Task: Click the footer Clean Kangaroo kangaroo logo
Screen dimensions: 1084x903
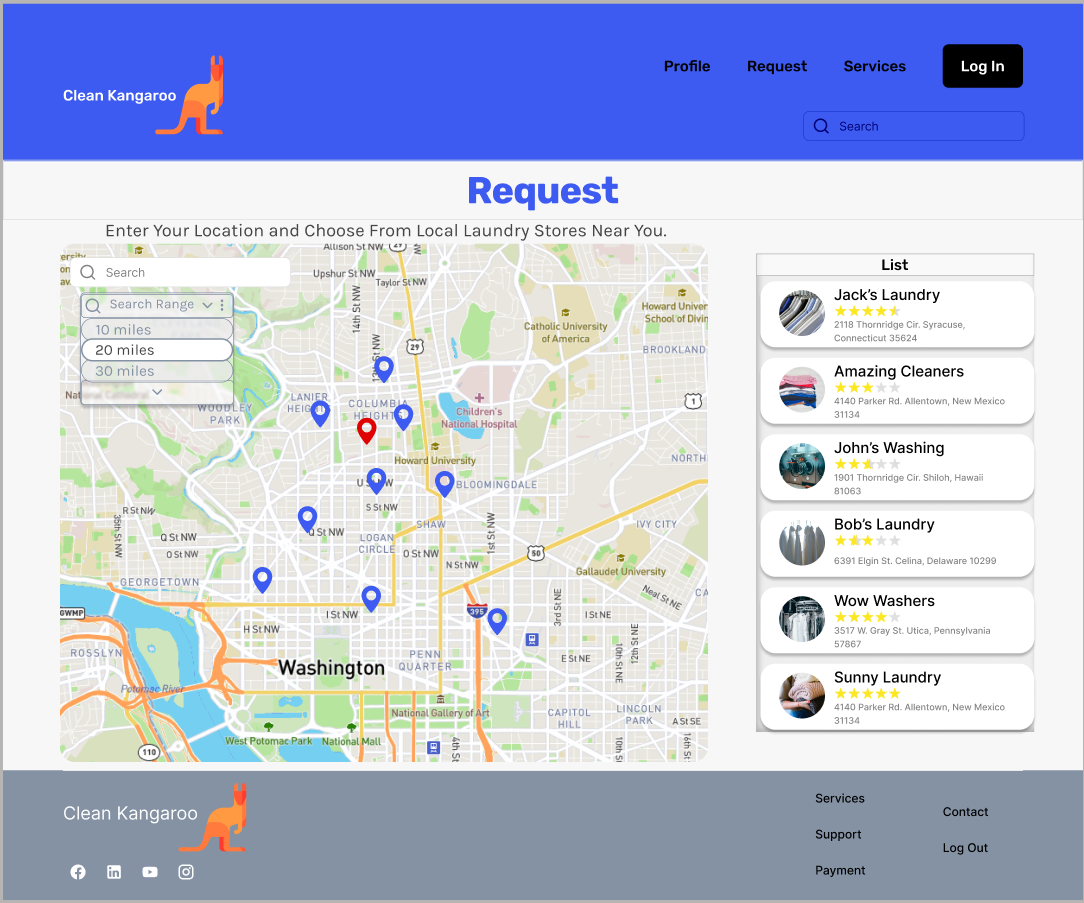Action: (215, 817)
